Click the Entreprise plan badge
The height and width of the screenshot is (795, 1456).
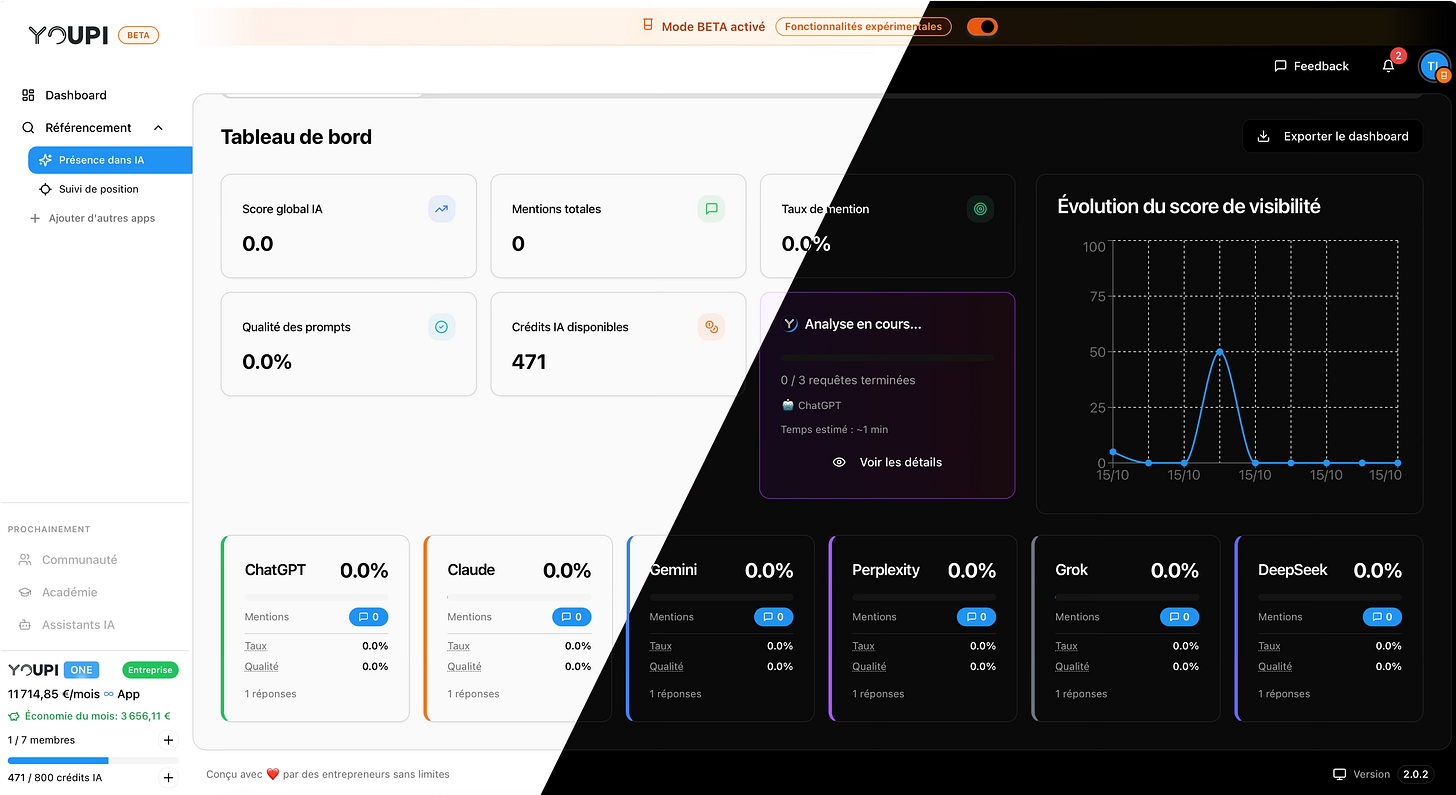[150, 670]
